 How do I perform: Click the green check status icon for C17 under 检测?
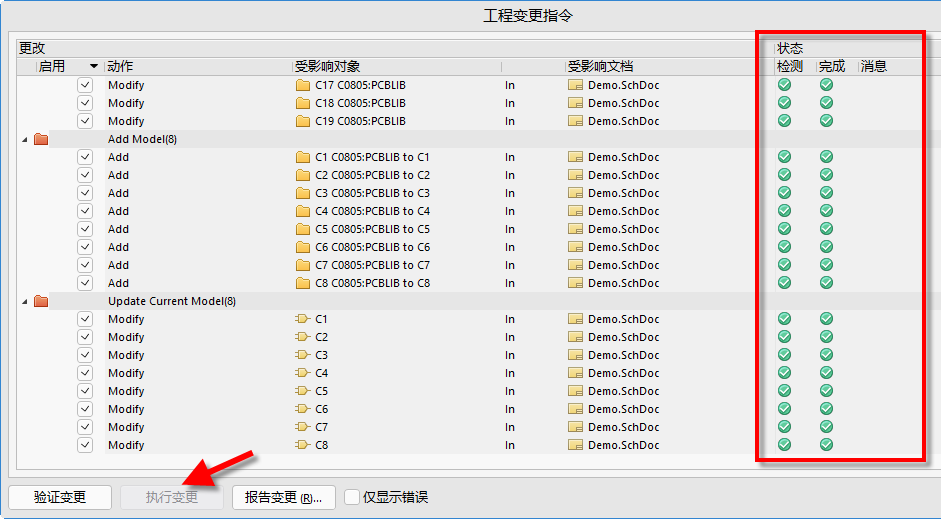[x=784, y=85]
